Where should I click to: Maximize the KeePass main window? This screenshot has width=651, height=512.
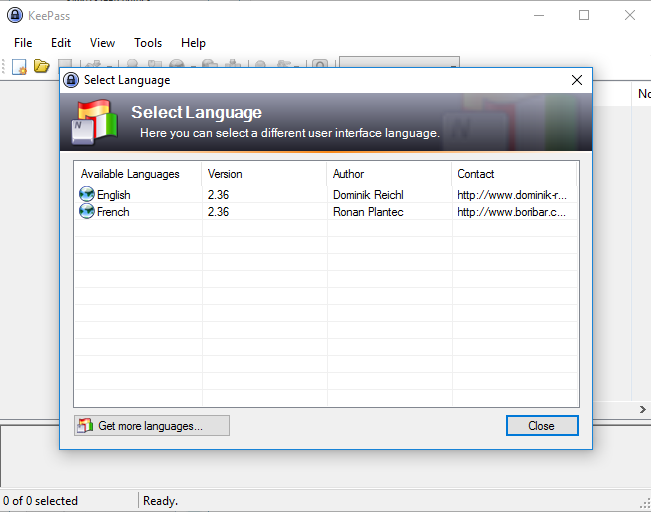584,15
